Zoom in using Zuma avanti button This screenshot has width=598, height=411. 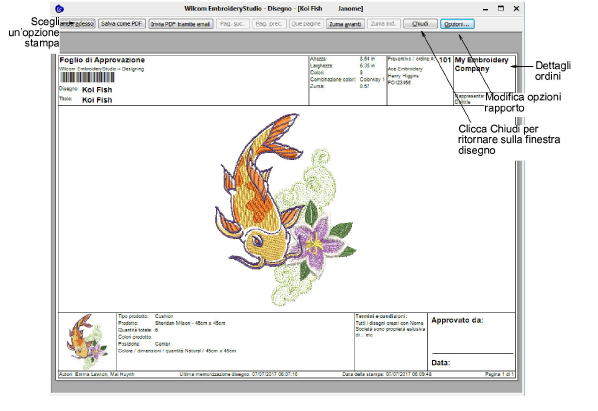(345, 24)
